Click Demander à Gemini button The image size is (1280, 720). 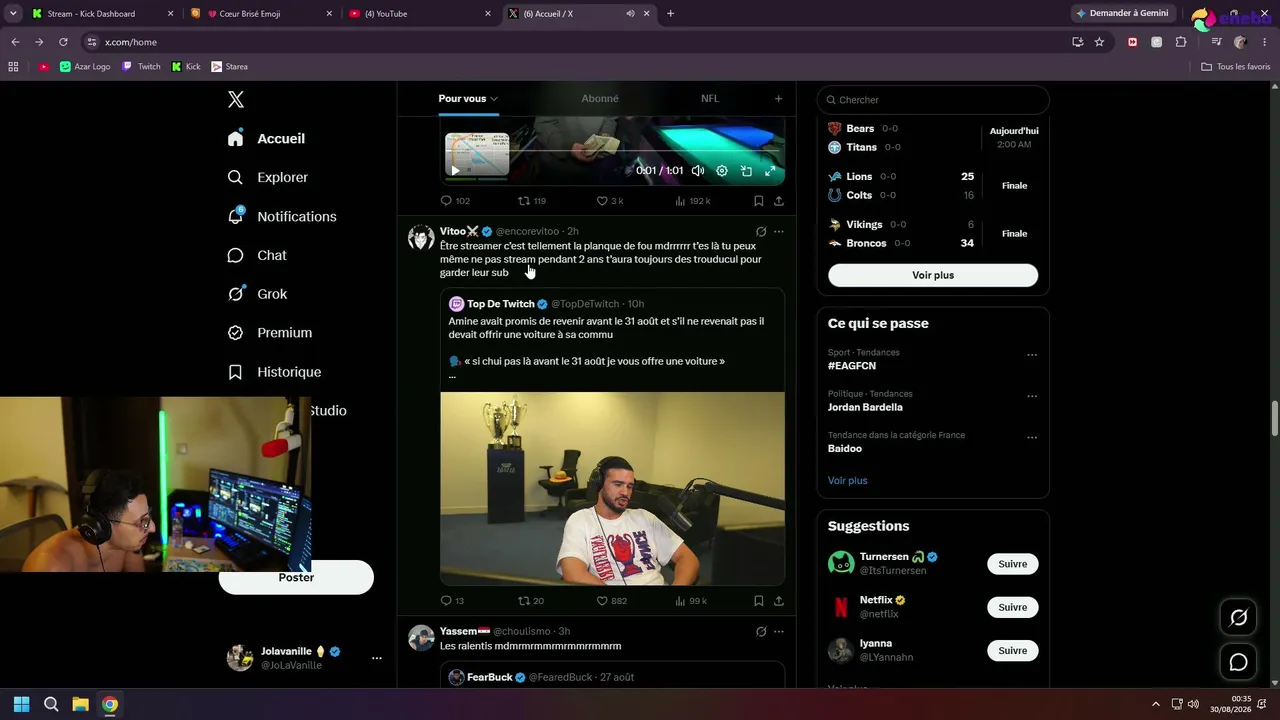pos(1122,14)
